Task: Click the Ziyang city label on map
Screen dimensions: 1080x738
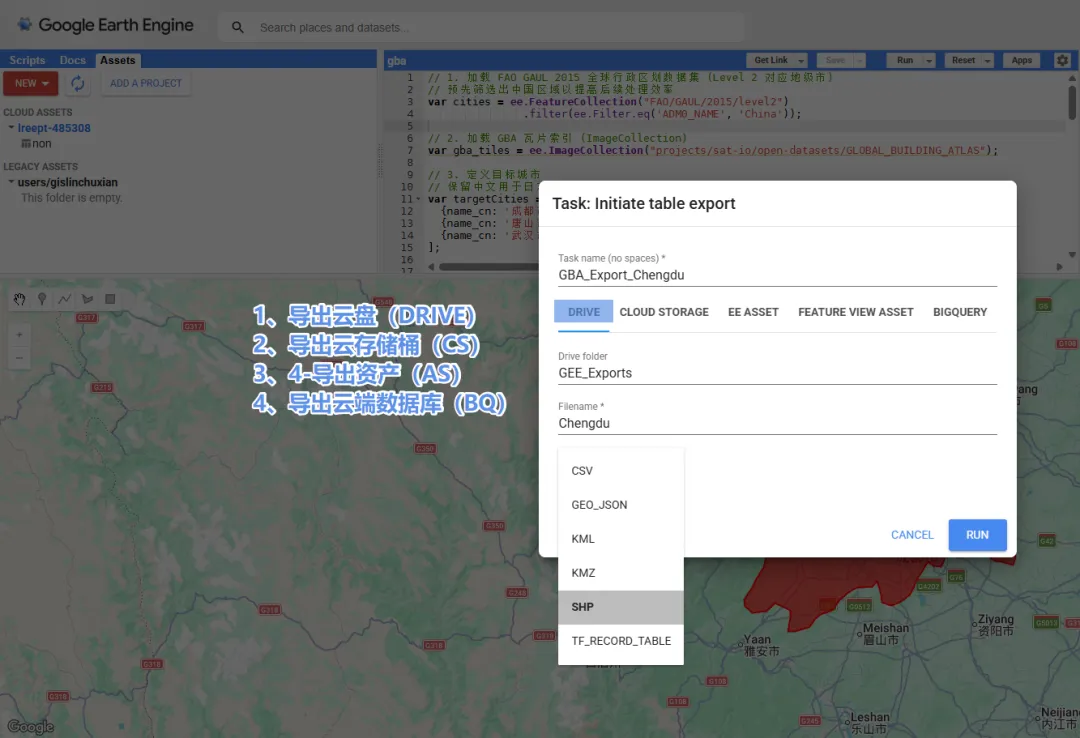Action: tap(996, 625)
